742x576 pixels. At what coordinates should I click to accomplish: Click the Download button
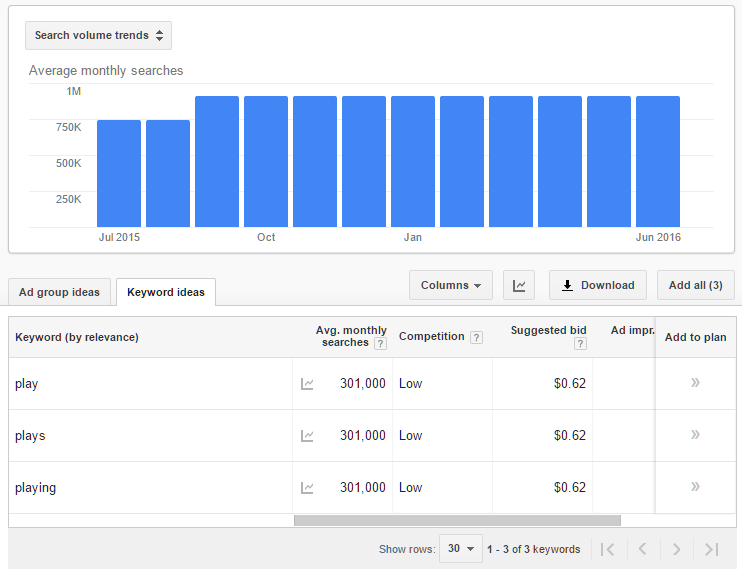598,285
